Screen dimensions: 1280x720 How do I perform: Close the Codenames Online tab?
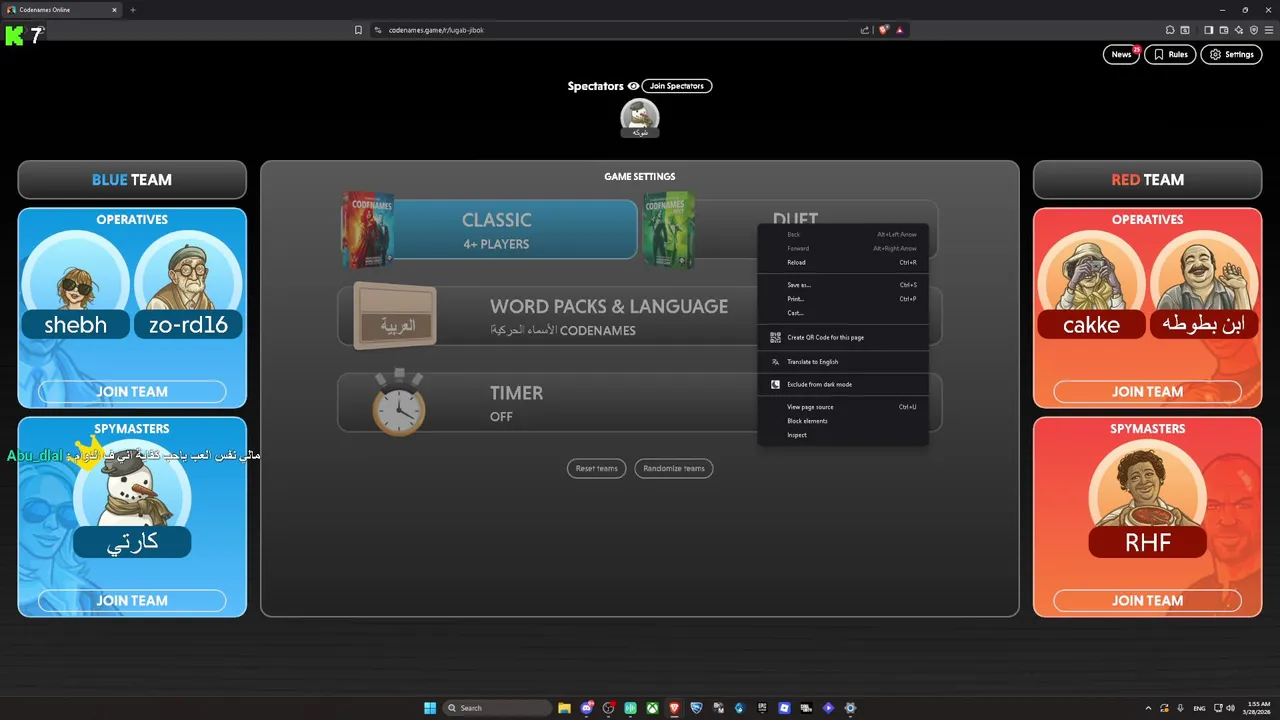(x=114, y=10)
